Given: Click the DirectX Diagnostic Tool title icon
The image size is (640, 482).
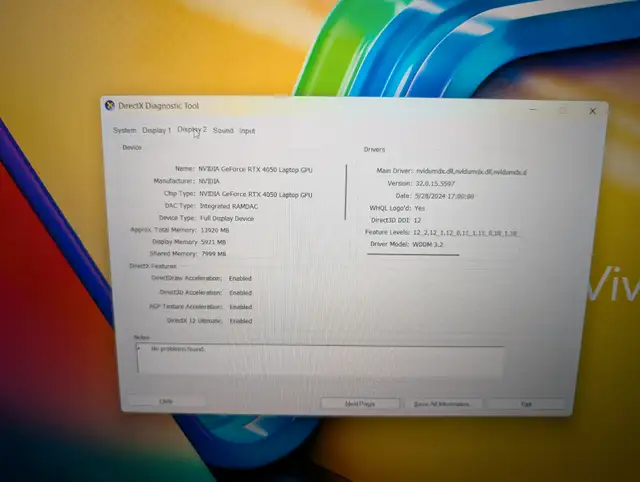Looking at the screenshot, I should click(x=109, y=105).
